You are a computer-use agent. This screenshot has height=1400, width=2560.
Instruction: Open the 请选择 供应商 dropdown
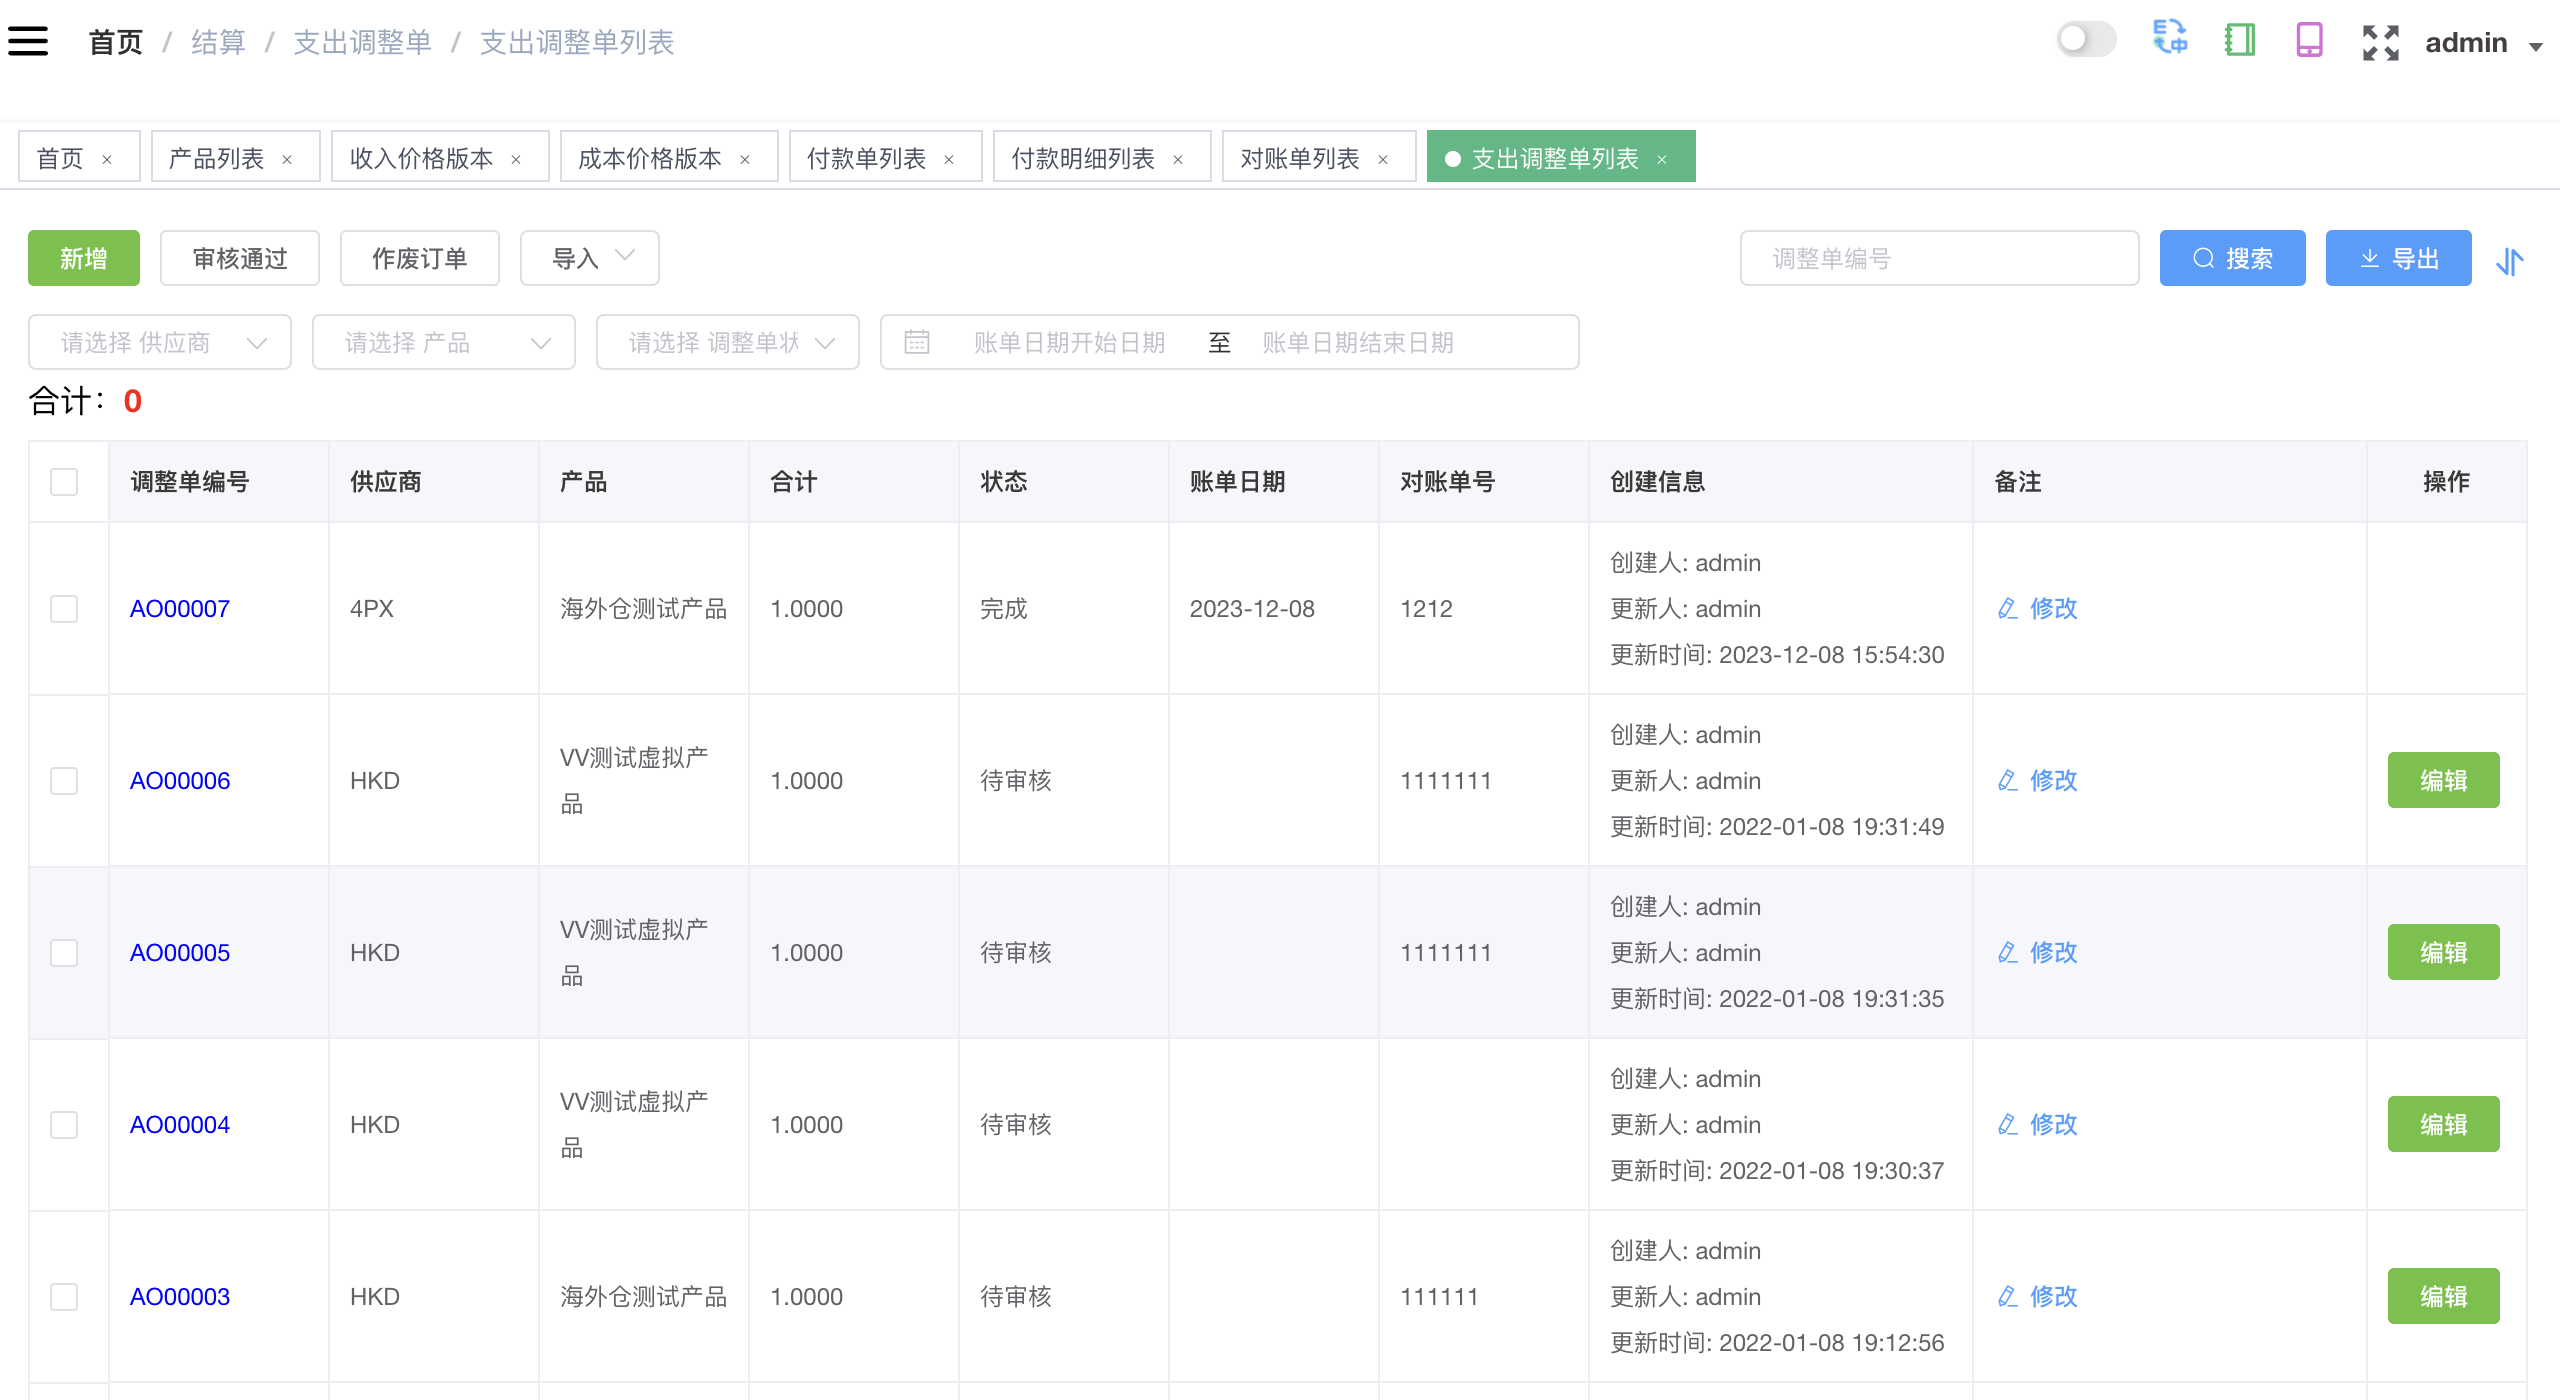click(160, 343)
